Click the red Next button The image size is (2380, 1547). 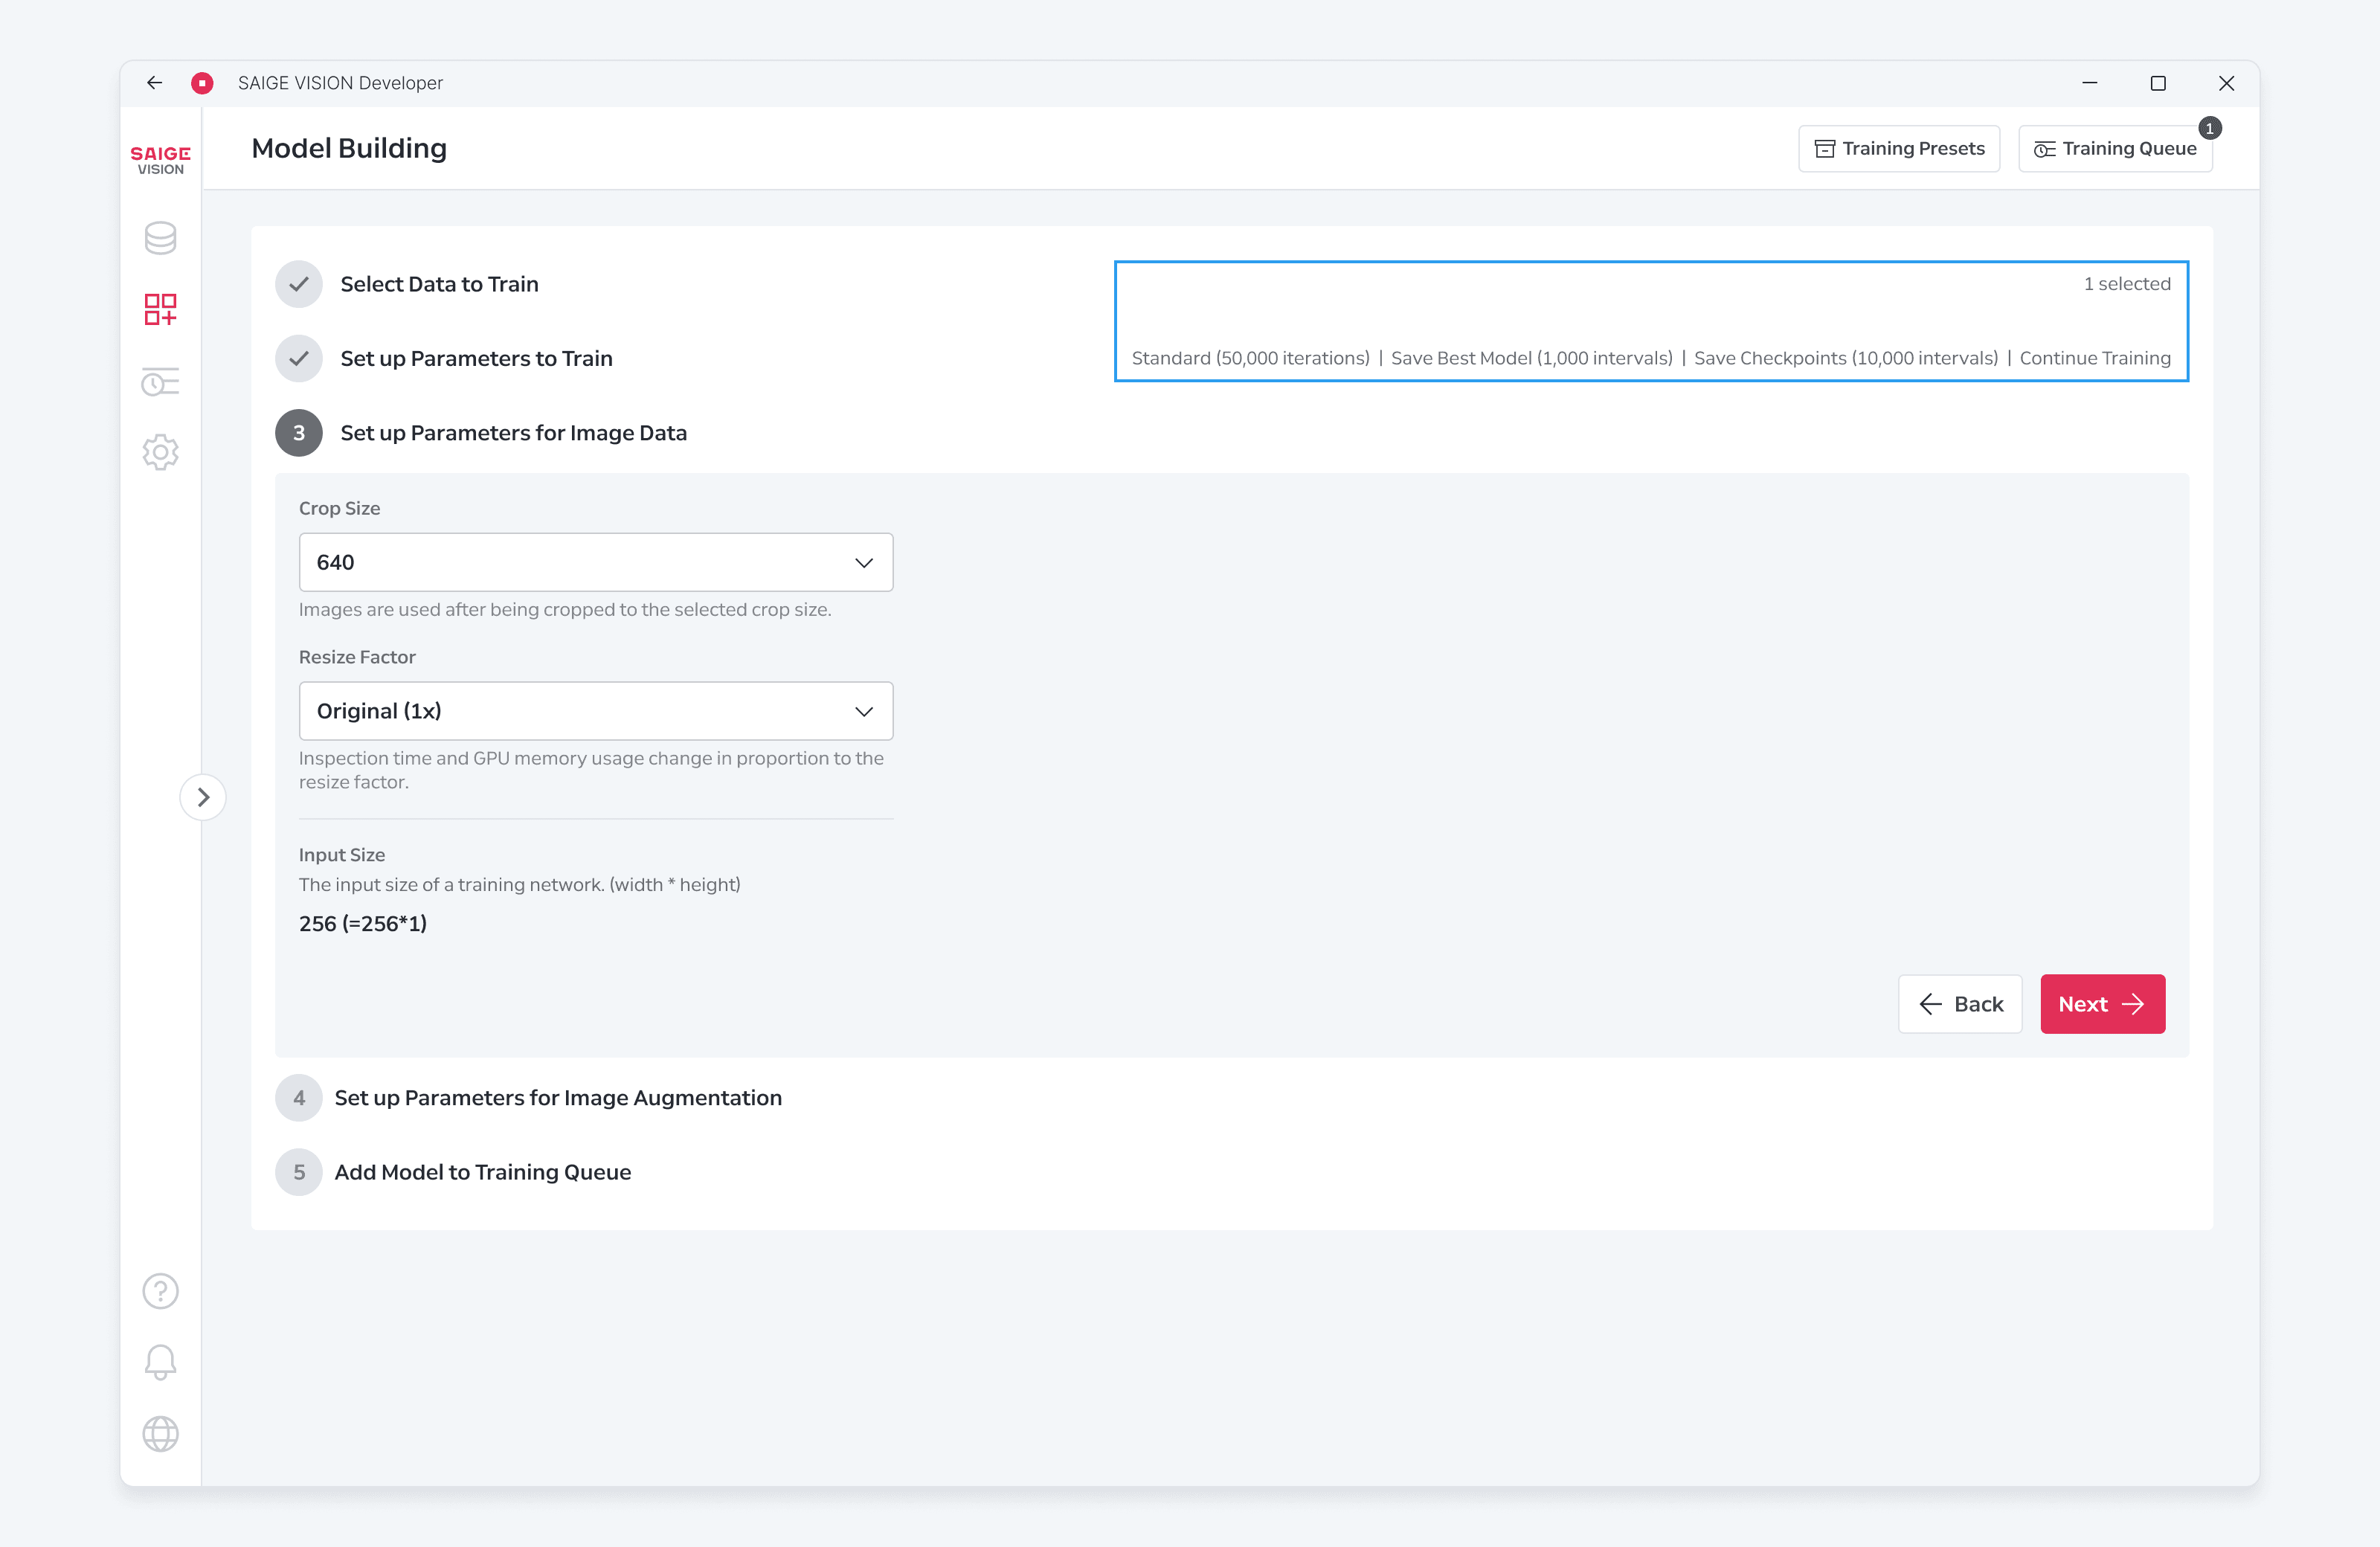pyautogui.click(x=2102, y=1004)
